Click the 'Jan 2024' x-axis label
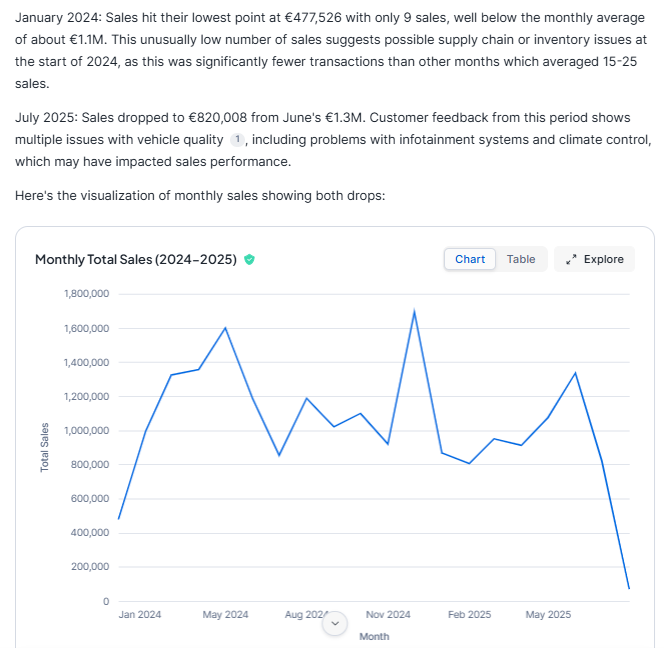This screenshot has height=648, width=664. pos(139,614)
